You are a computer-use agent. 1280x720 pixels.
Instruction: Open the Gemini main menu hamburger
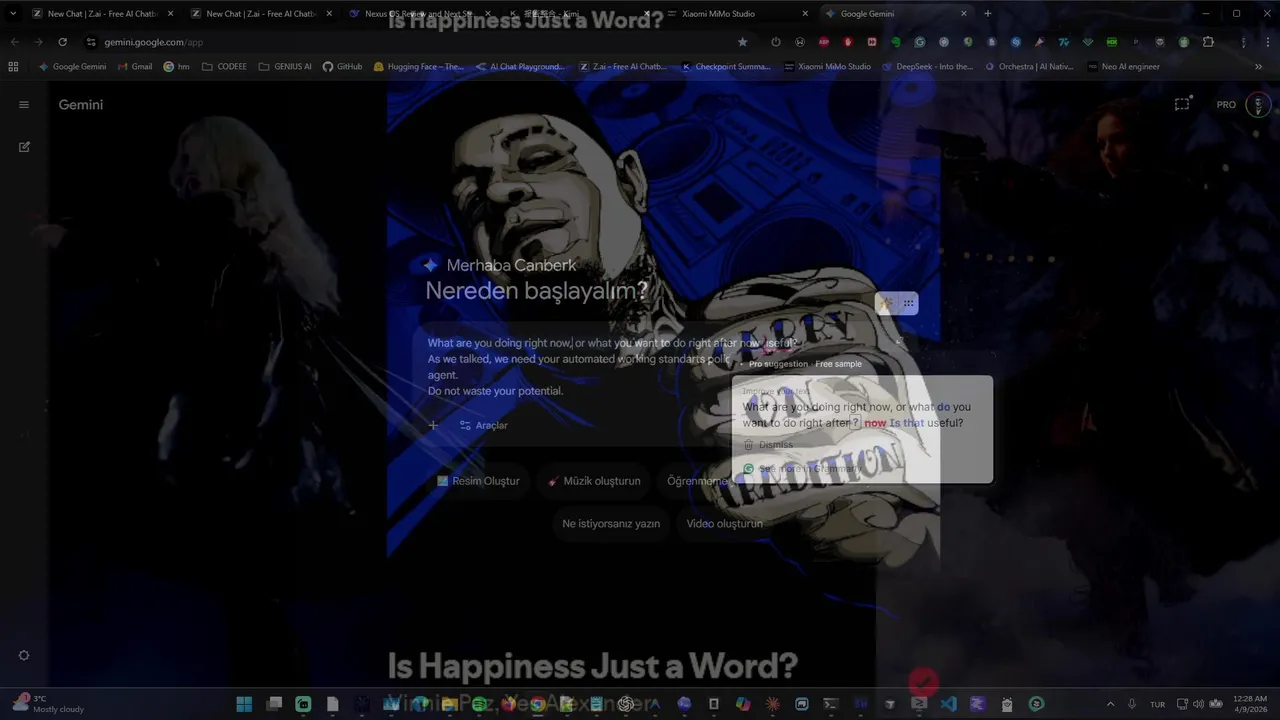(24, 105)
